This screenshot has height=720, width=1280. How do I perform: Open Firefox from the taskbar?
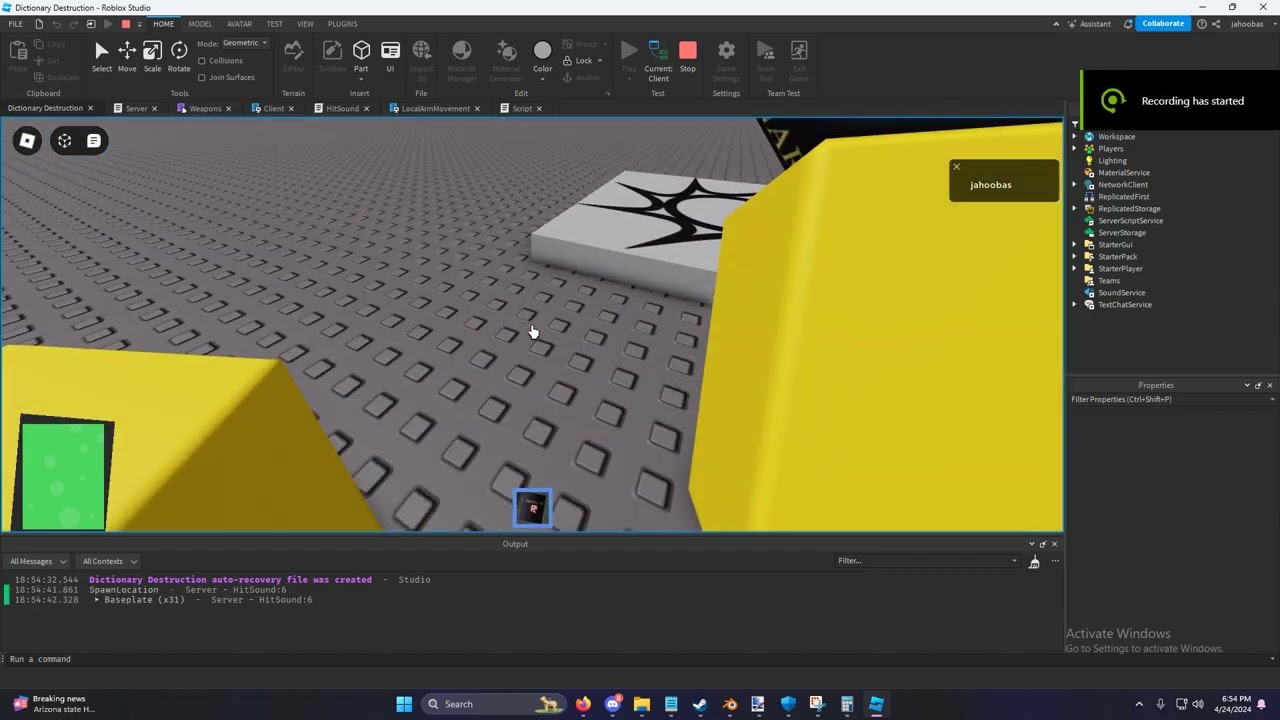pos(583,704)
